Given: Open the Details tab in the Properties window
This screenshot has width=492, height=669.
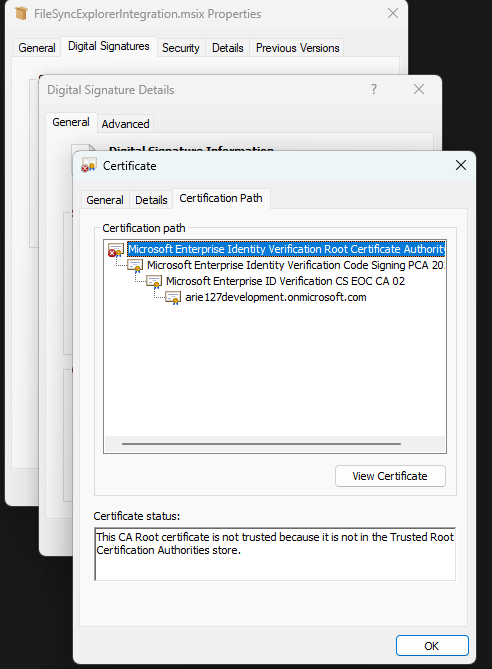Looking at the screenshot, I should coord(227,48).
